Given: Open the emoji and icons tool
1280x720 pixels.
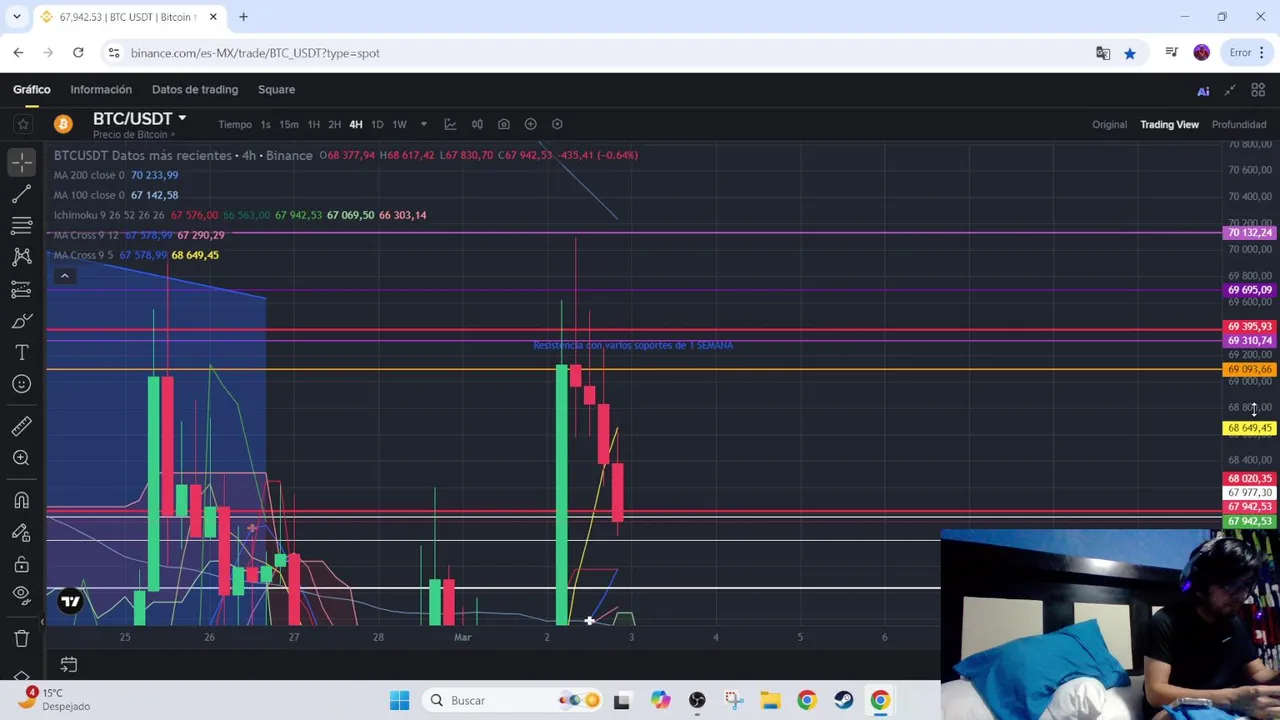Looking at the screenshot, I should 21,384.
